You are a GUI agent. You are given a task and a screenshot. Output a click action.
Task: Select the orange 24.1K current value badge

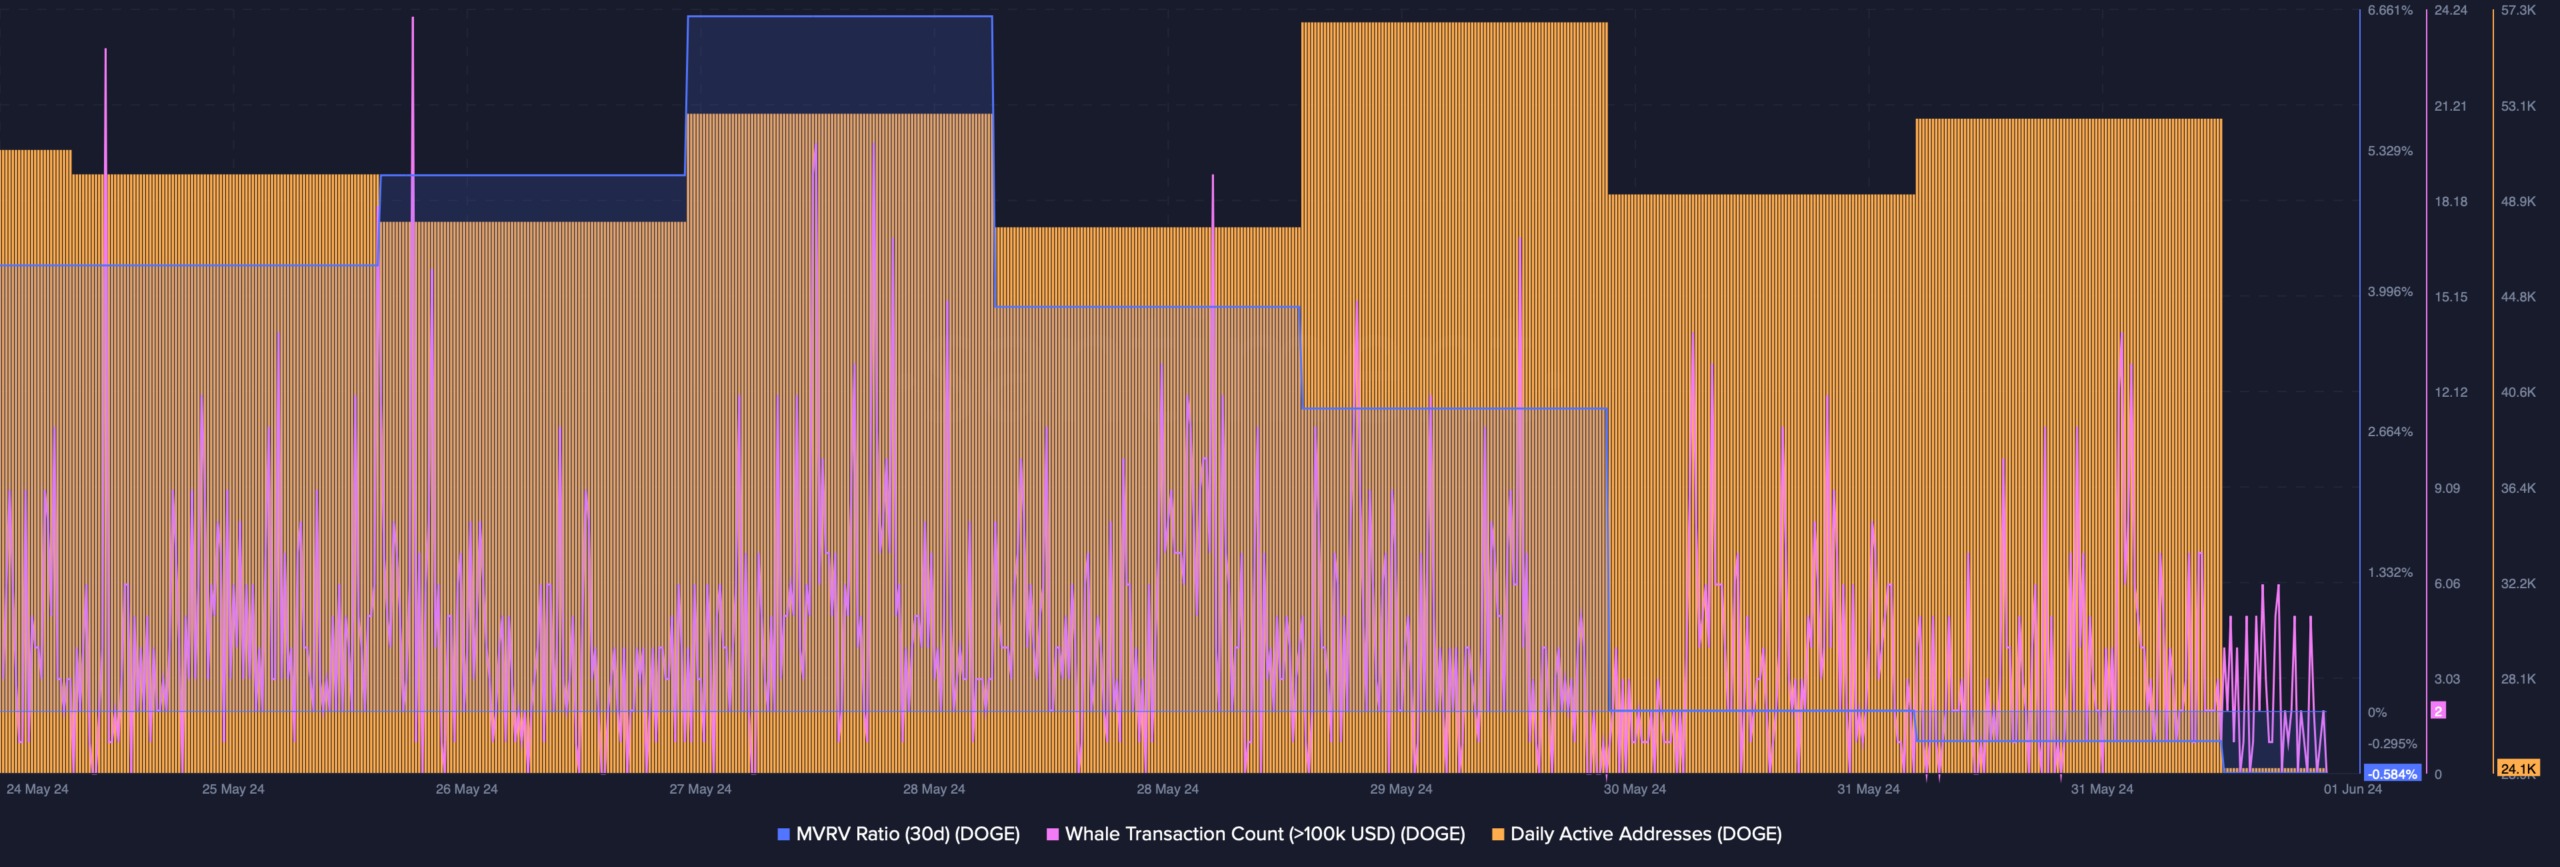(2517, 769)
